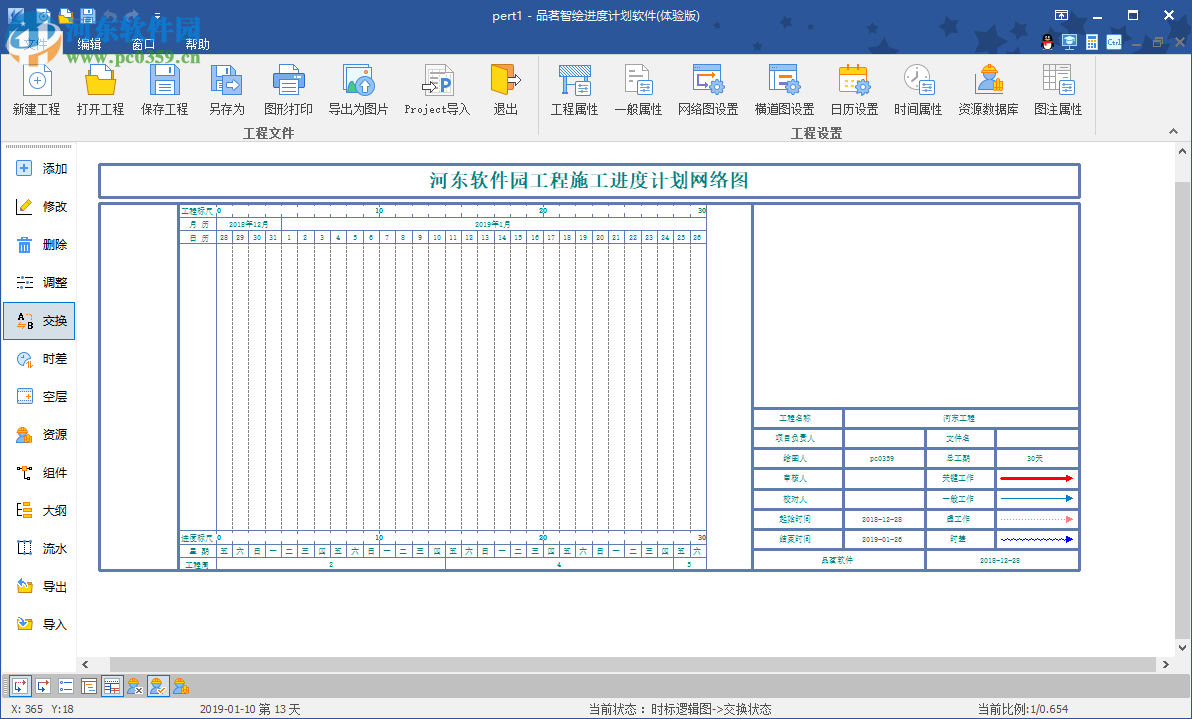Click the QQ penguin icon
The image size is (1192, 719).
1048,43
